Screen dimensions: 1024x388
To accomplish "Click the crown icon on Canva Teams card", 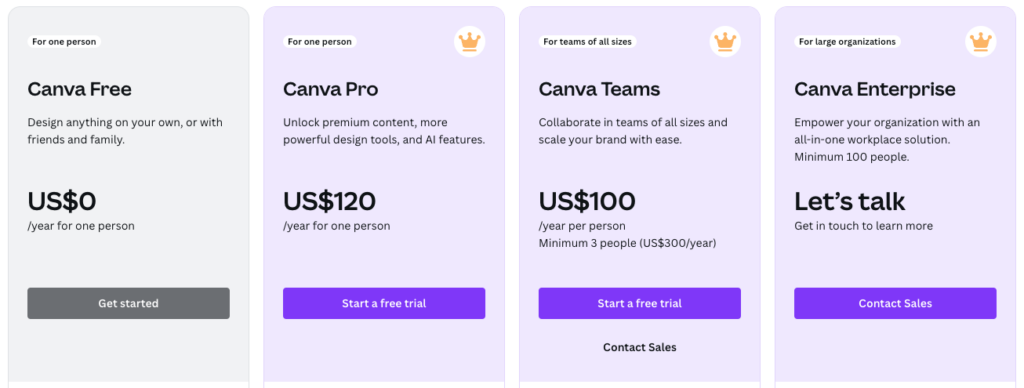I will (x=725, y=42).
